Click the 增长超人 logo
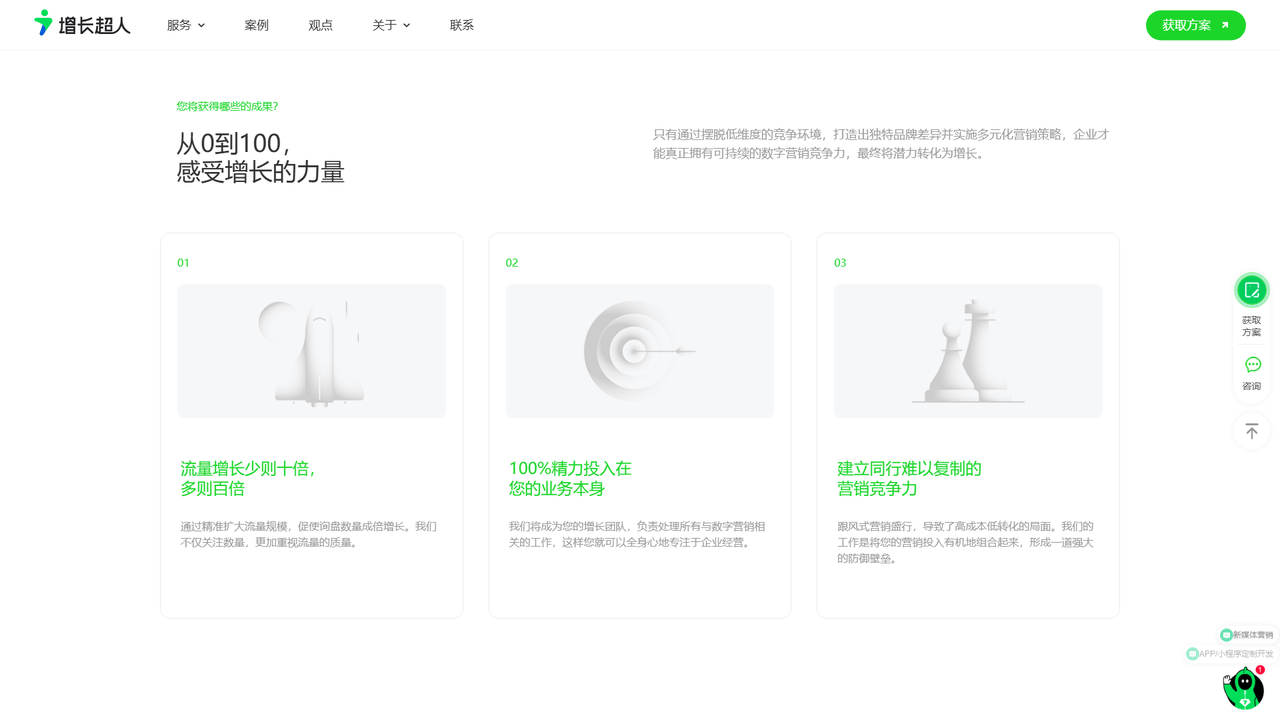 tap(82, 24)
